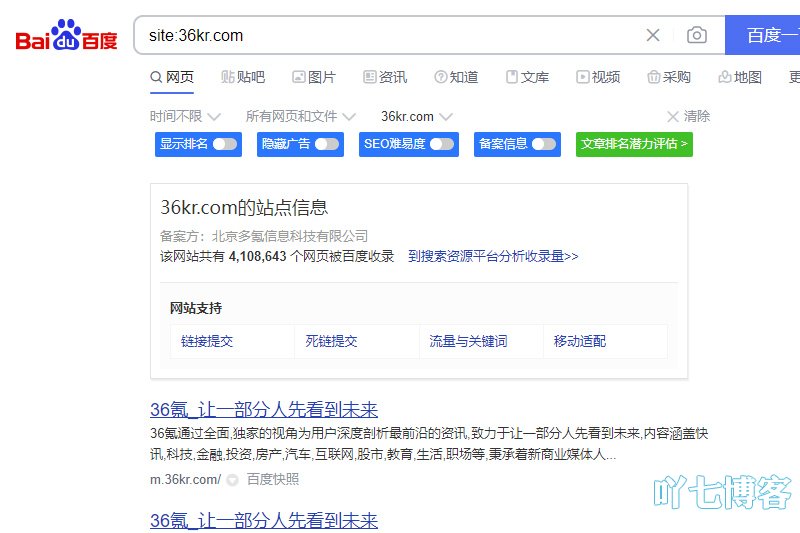Open 到搜索资源平台分析收录量 link
This screenshot has height=533, width=800.
tap(493, 256)
